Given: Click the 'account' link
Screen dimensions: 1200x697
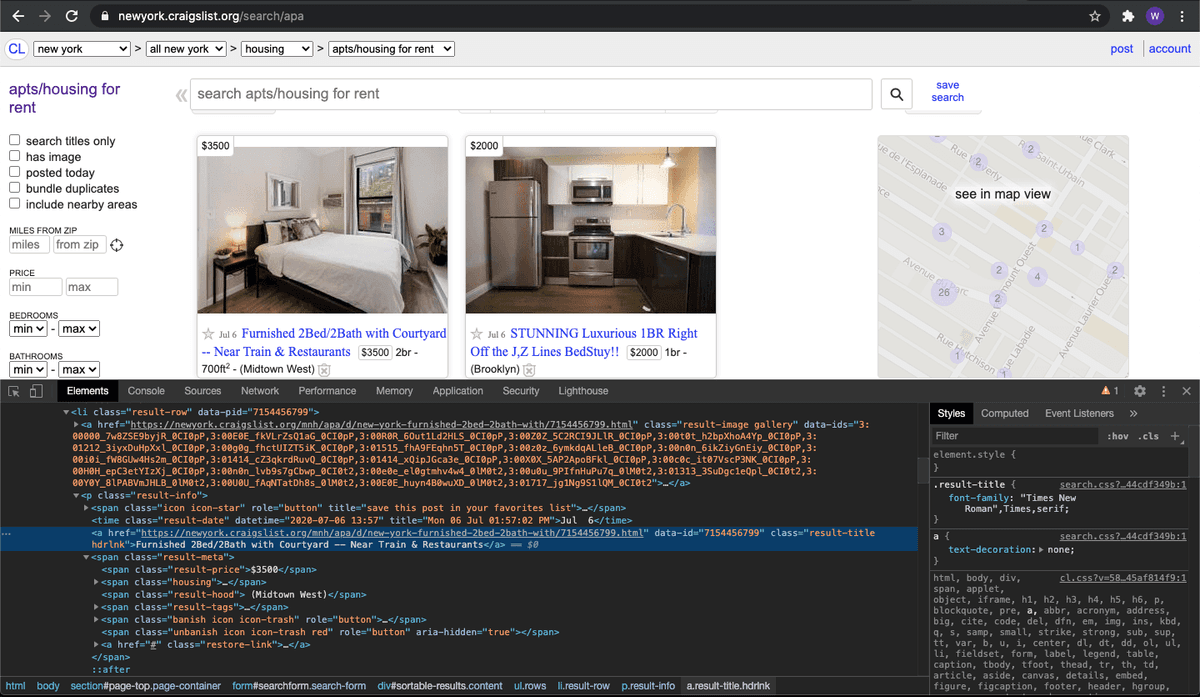Looking at the screenshot, I should tap(1170, 49).
